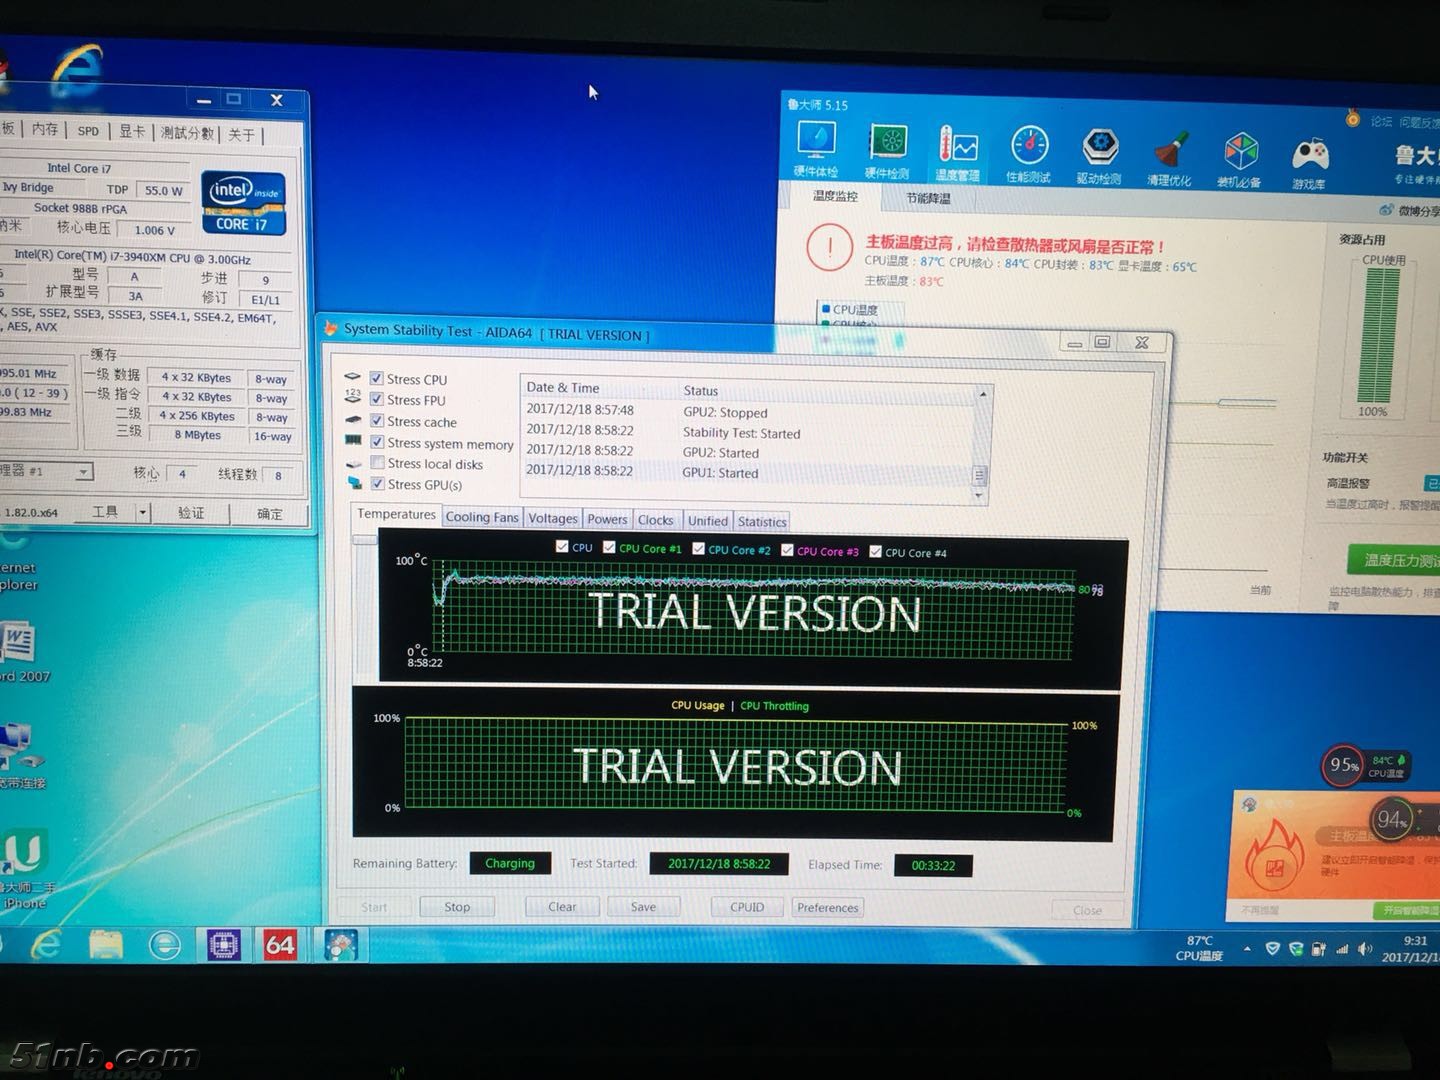Screen dimensions: 1440x1080
Task: Open Internet Explorer from the taskbar
Action: click(x=46, y=943)
